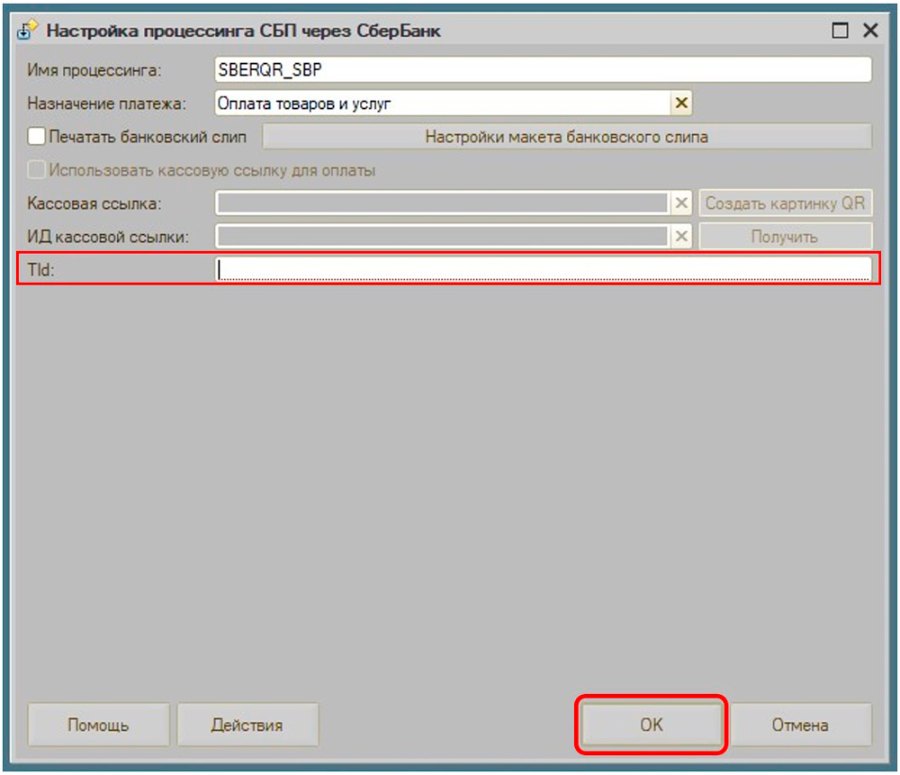Screen dimensions: 900x775
Task: Click into the TId input field
Action: [x=543, y=269]
